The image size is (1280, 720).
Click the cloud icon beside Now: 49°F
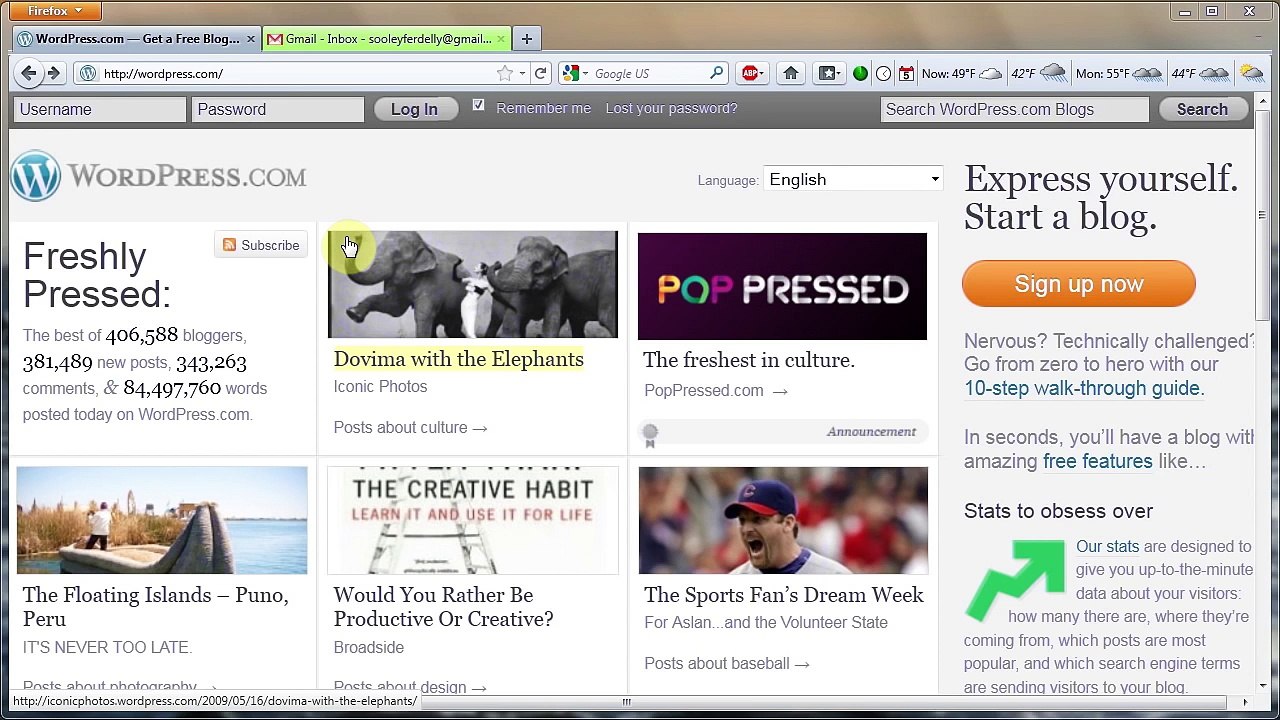pos(990,73)
